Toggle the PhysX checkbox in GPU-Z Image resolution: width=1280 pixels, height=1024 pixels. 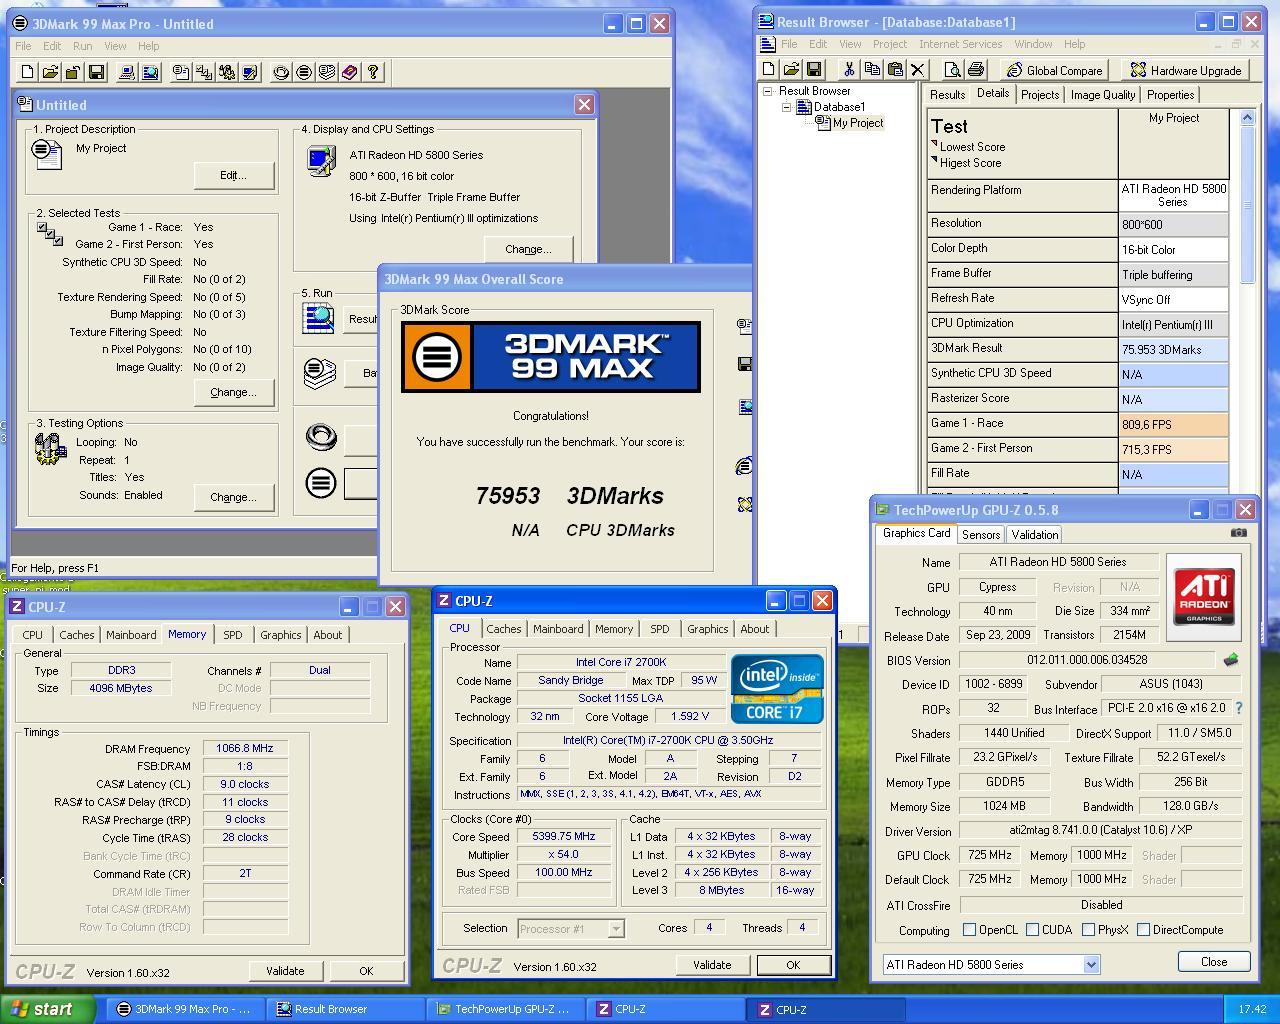click(1088, 930)
